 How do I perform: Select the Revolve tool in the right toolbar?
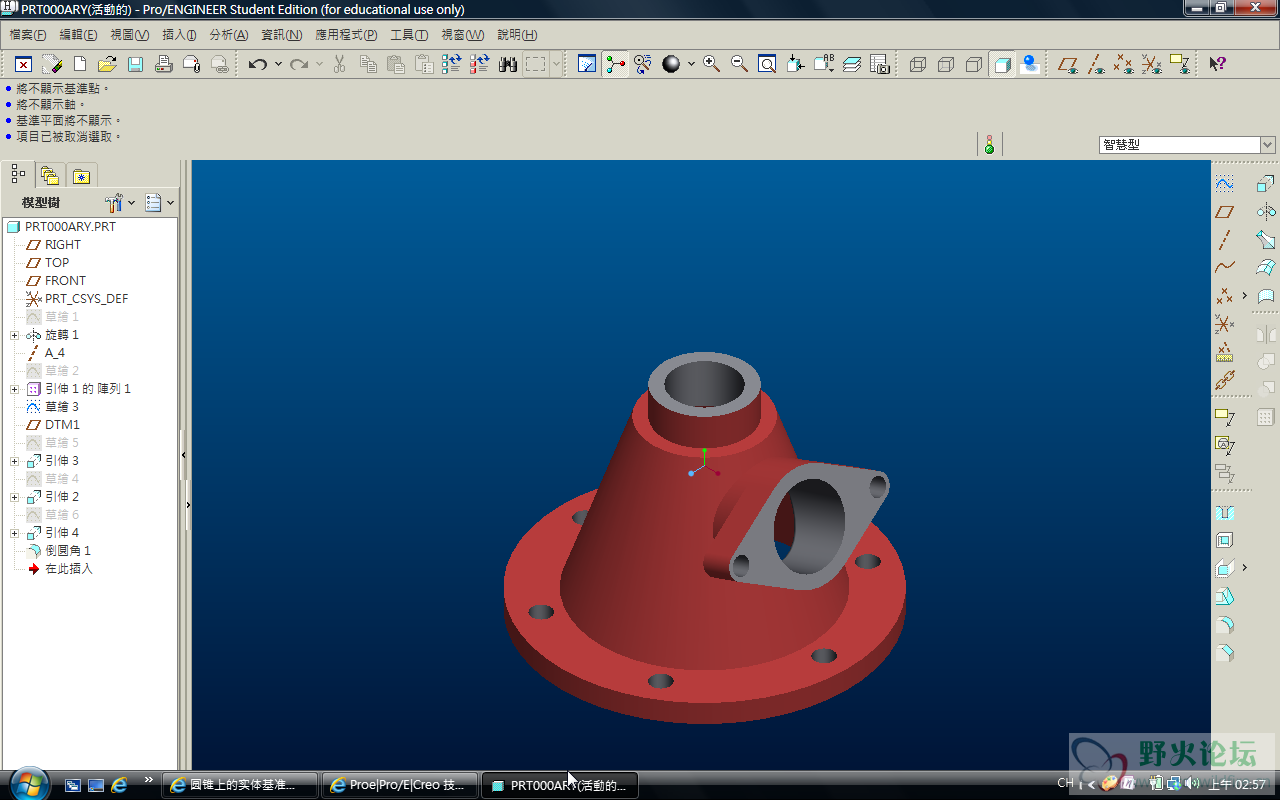pyautogui.click(x=1266, y=212)
